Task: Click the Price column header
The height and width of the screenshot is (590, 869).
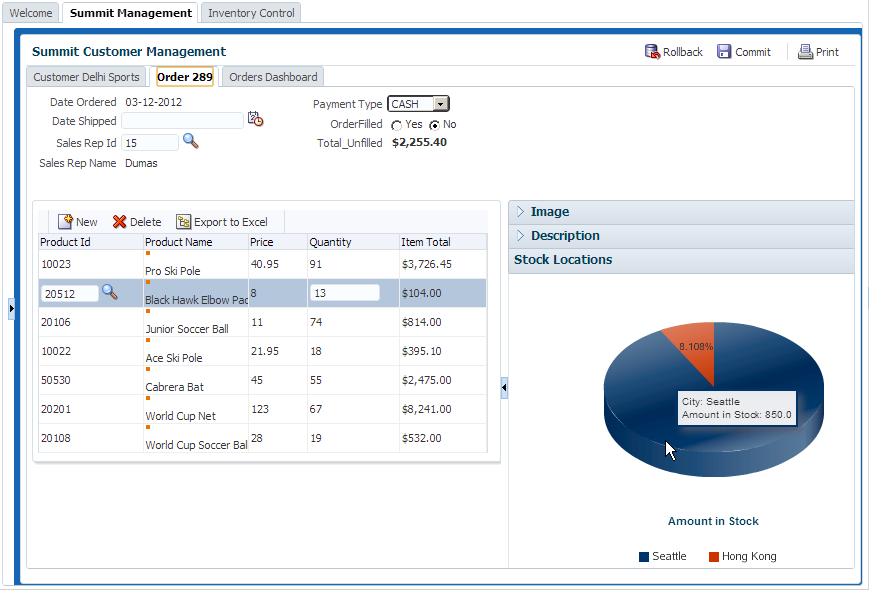Action: click(278, 242)
